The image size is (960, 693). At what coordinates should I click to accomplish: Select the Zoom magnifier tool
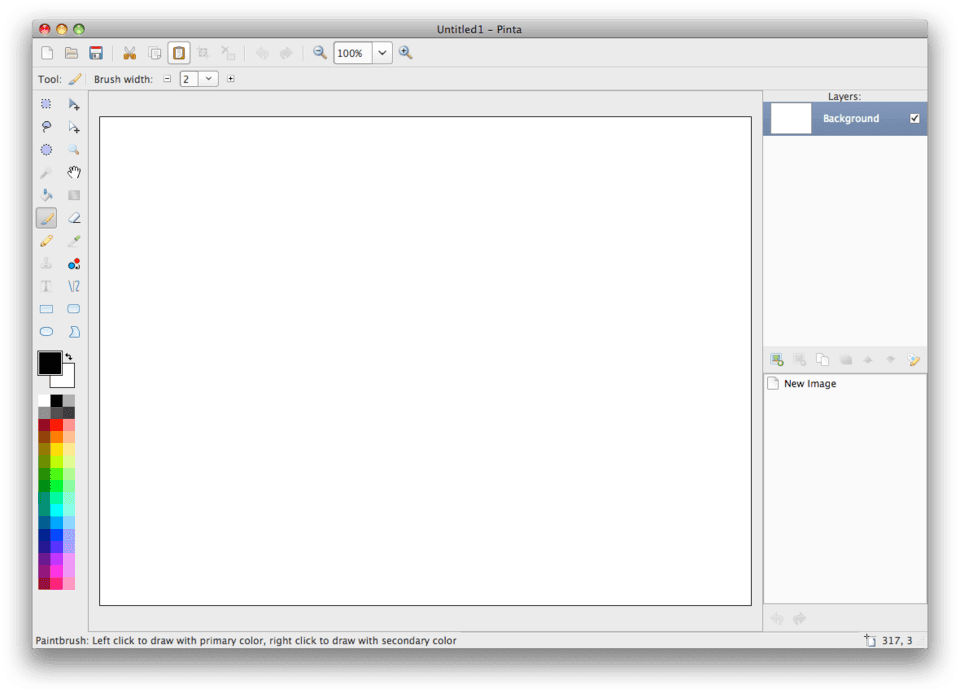[73, 149]
